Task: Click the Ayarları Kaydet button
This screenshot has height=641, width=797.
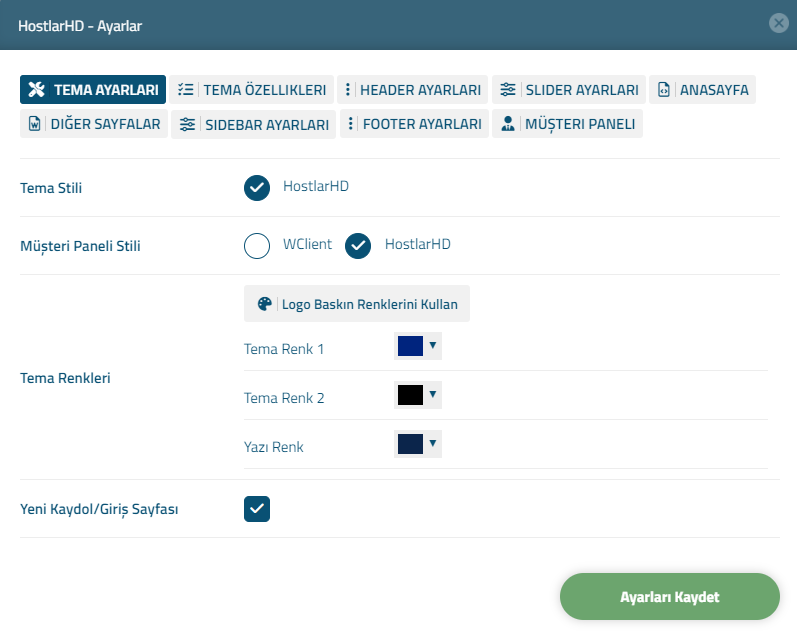Action: tap(669, 596)
